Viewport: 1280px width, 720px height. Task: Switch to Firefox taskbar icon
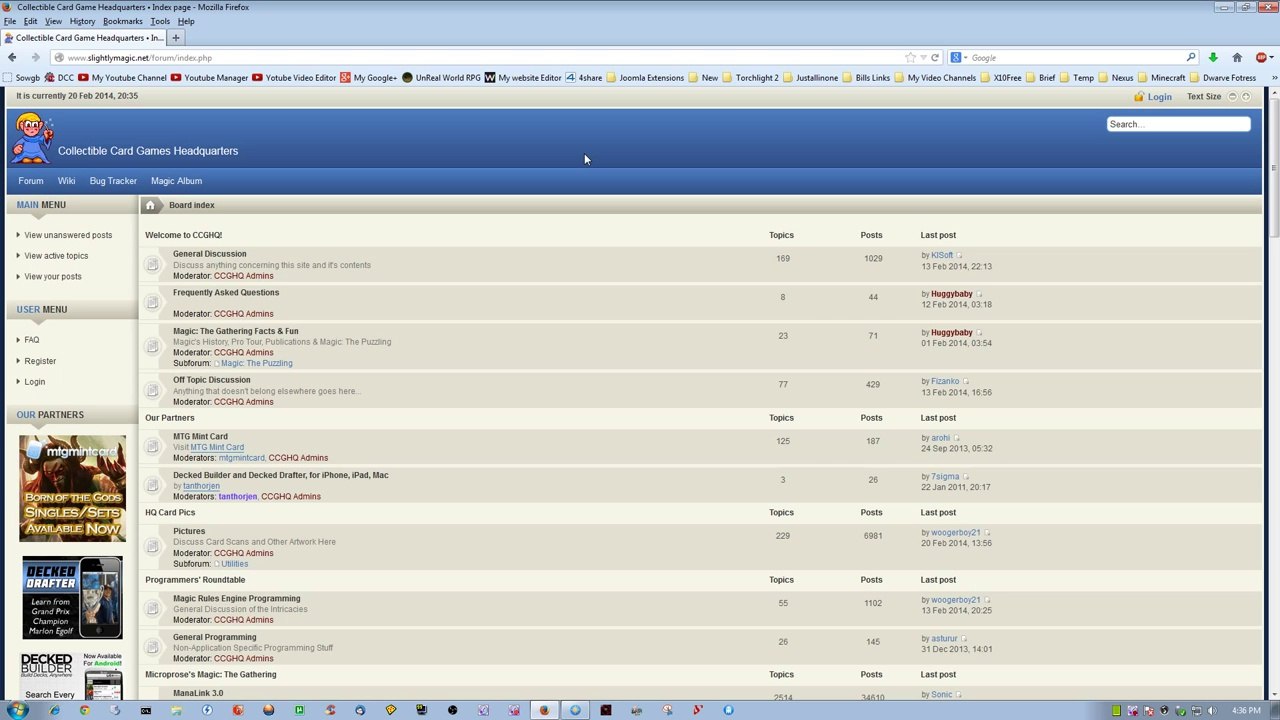(544, 710)
